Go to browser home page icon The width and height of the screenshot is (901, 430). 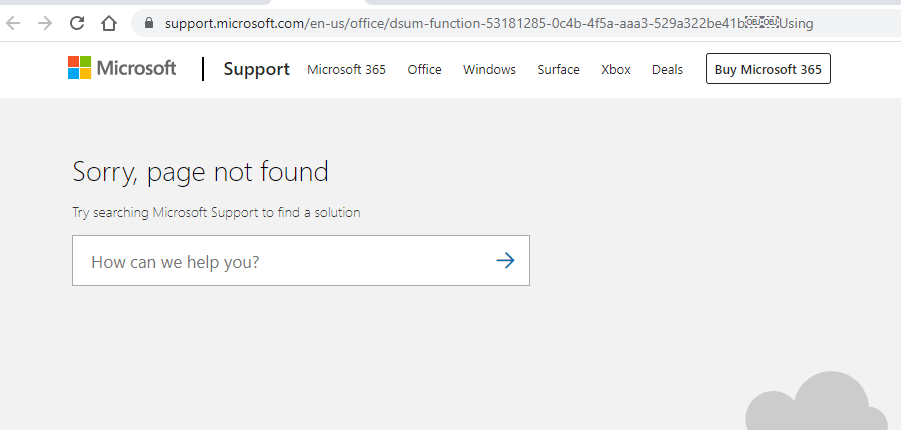[x=109, y=23]
